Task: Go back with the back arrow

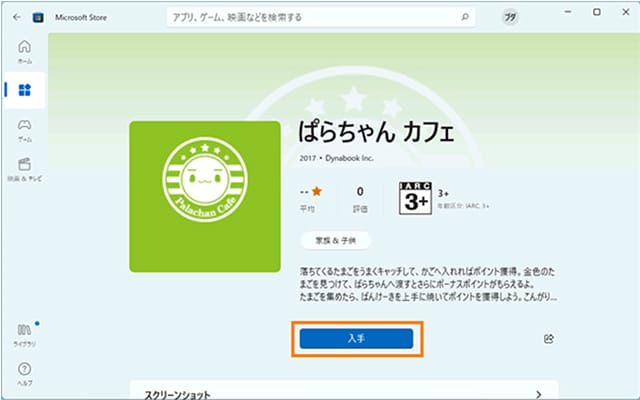Action: pyautogui.click(x=17, y=17)
